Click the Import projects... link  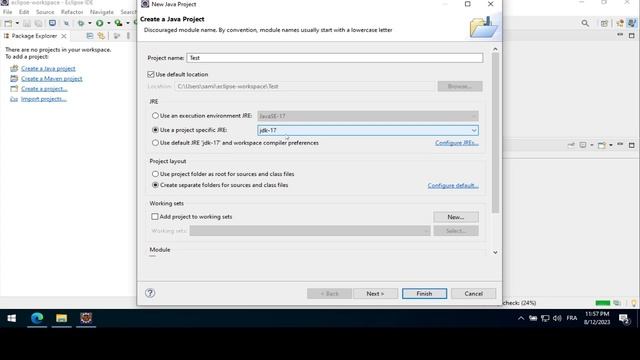click(x=44, y=99)
